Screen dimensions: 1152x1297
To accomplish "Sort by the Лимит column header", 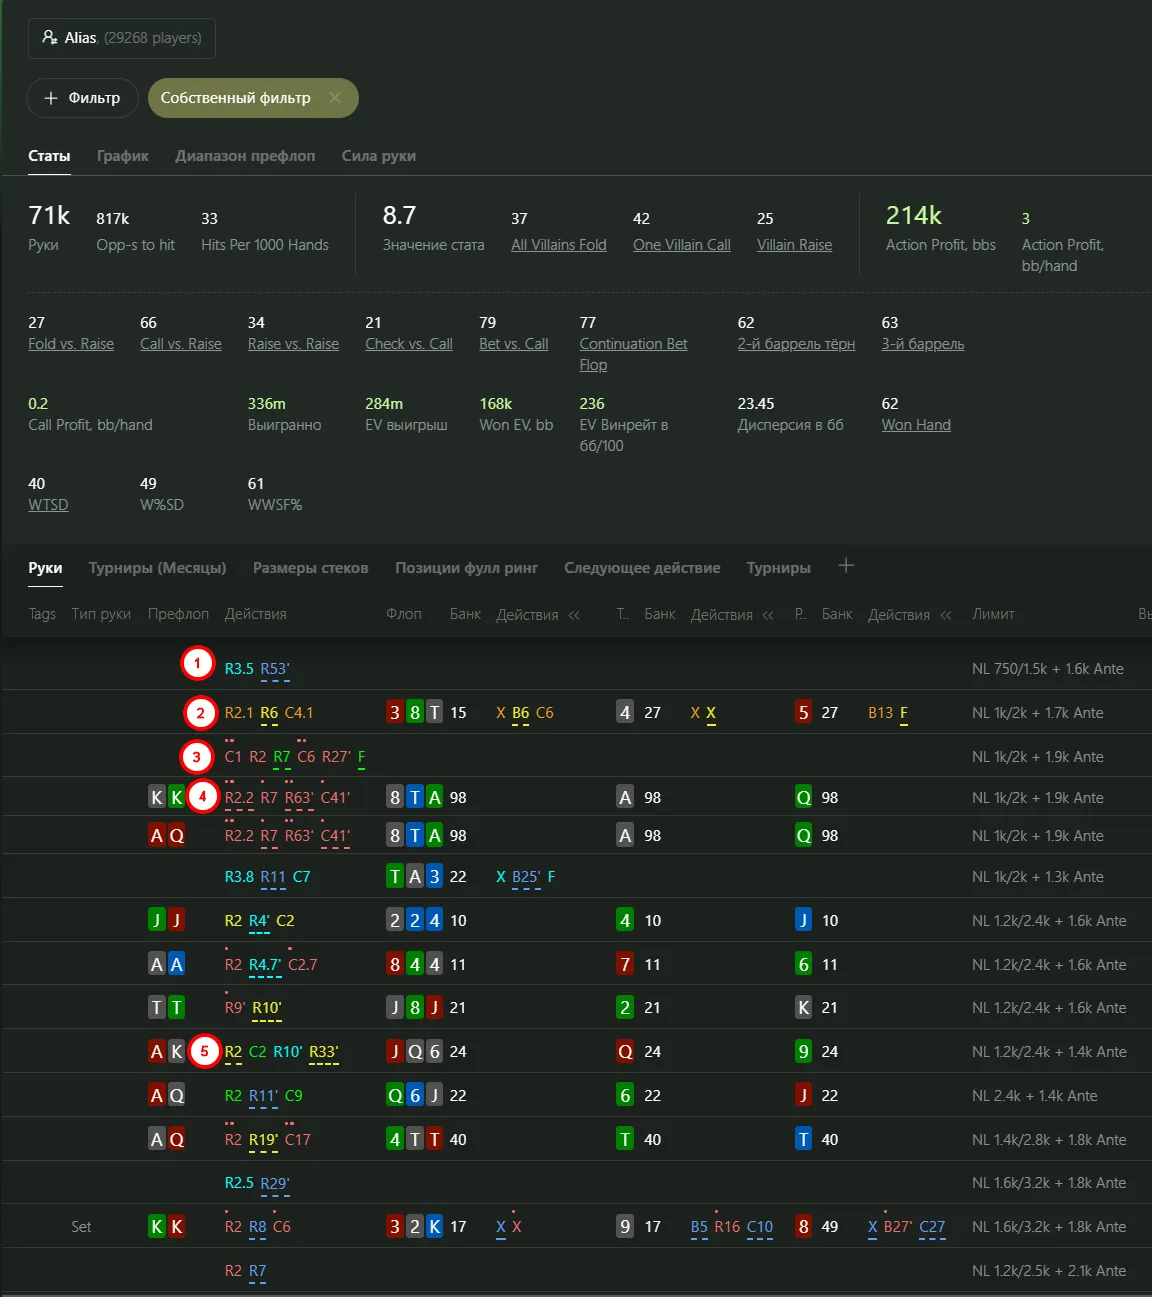I will tap(993, 614).
